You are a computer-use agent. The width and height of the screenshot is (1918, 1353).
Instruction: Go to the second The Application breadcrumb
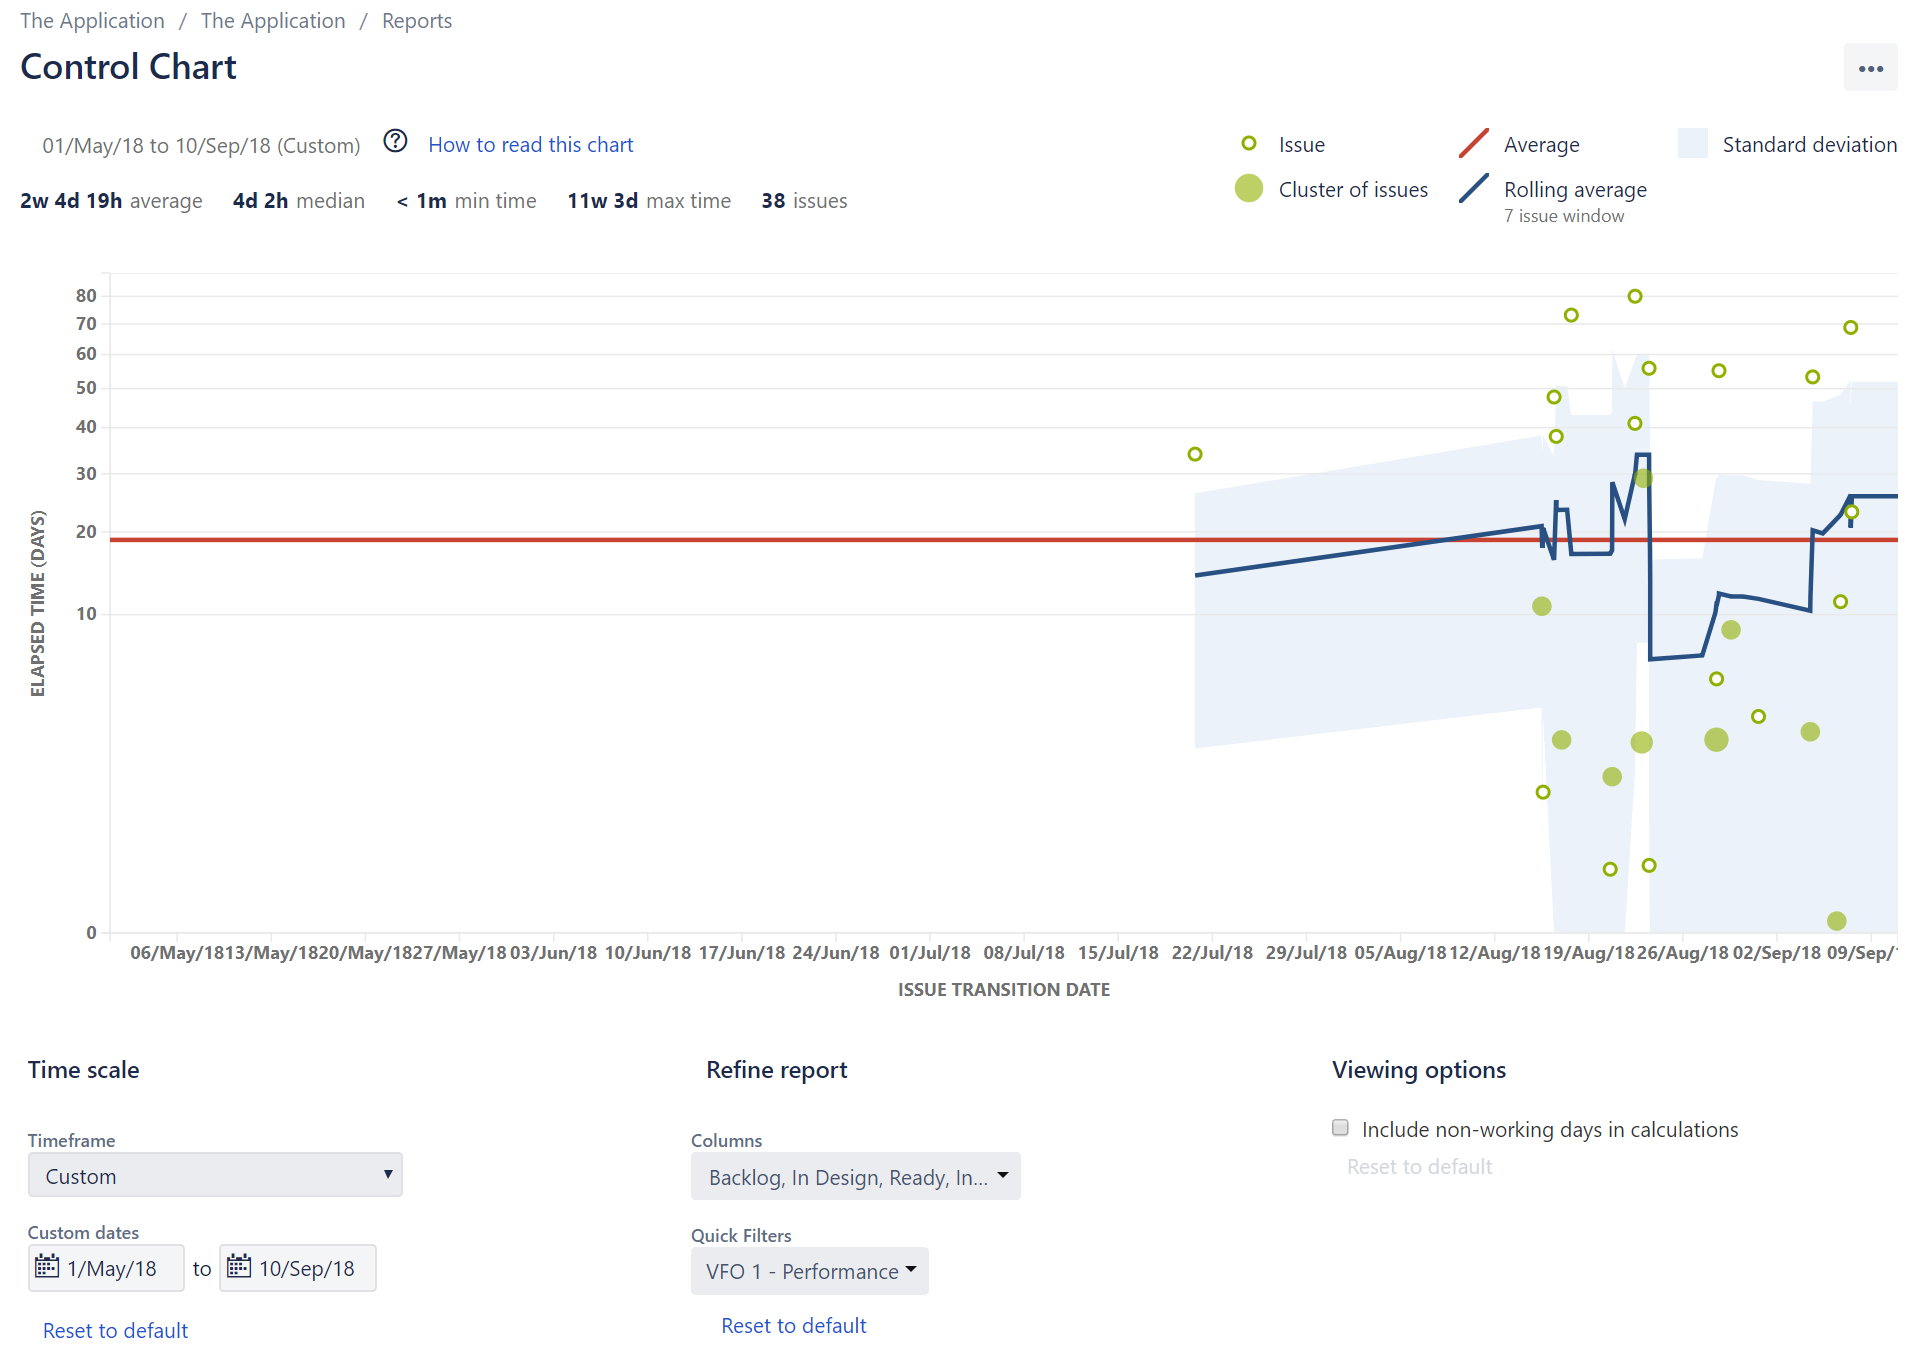273,21
